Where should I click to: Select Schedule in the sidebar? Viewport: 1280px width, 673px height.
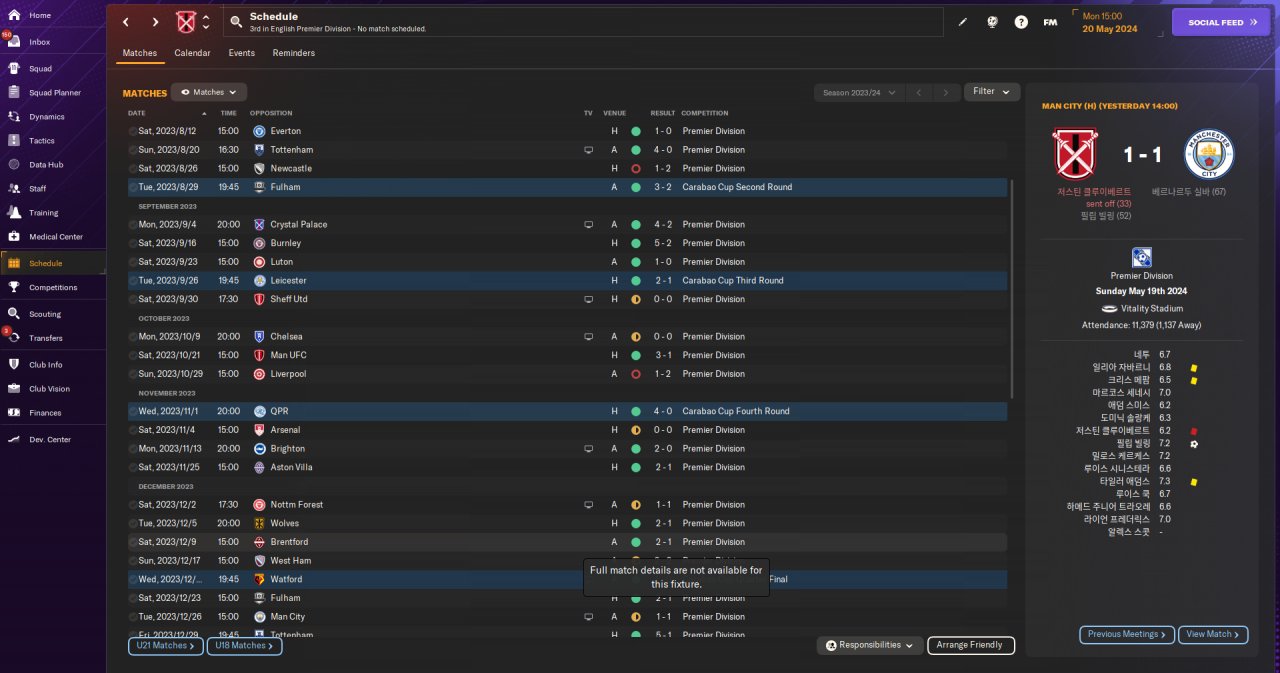pos(52,264)
